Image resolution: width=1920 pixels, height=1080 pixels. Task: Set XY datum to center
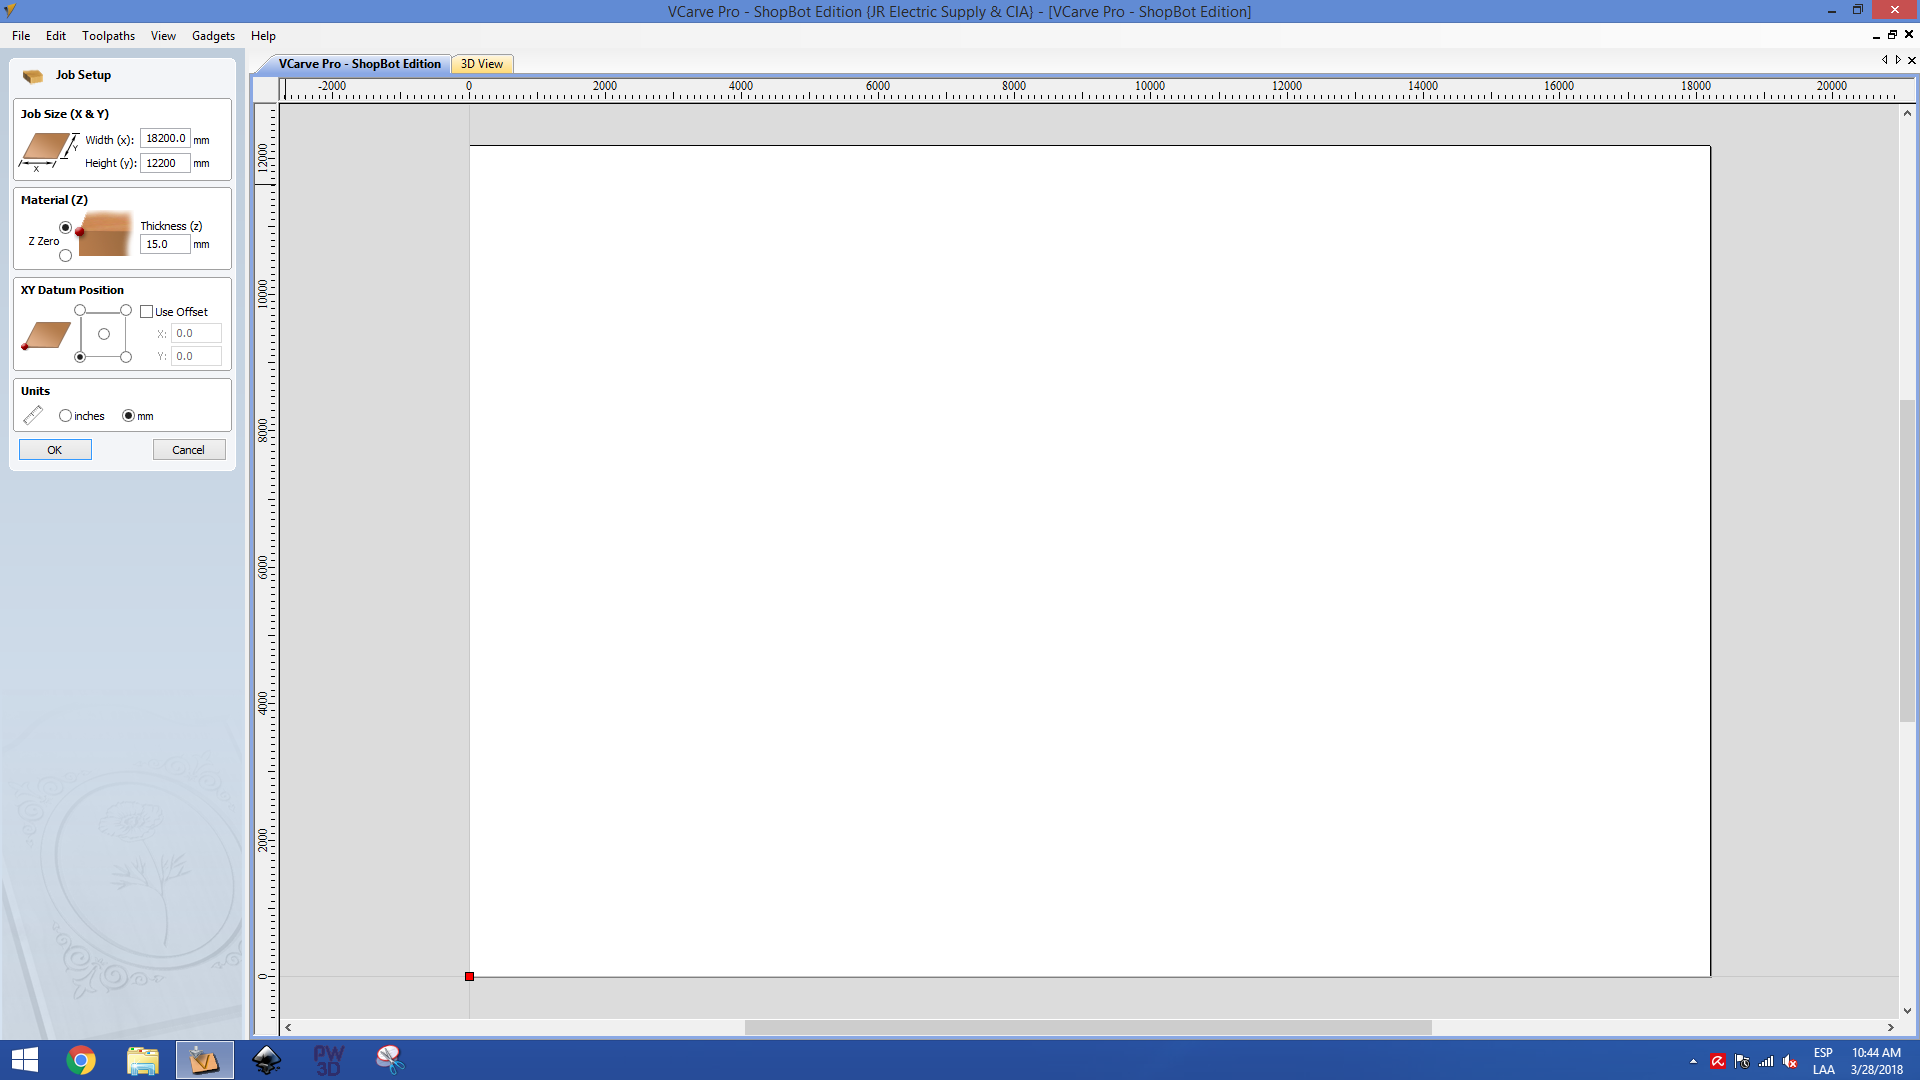pyautogui.click(x=104, y=334)
